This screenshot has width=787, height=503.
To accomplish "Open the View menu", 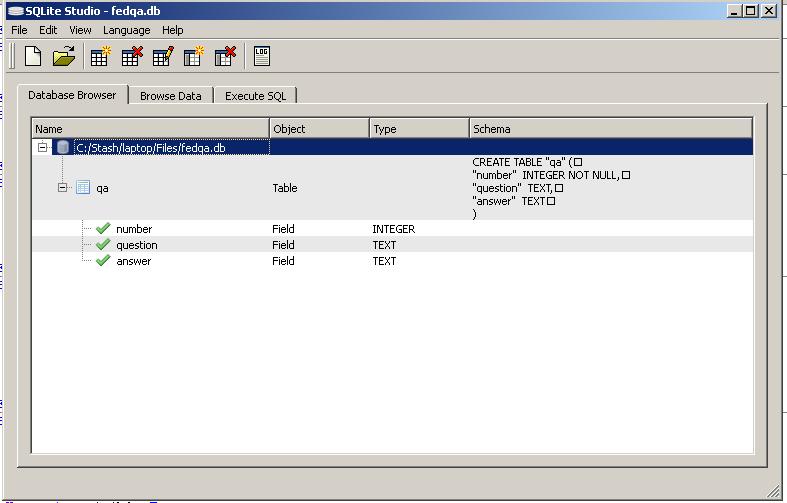I will tap(80, 30).
